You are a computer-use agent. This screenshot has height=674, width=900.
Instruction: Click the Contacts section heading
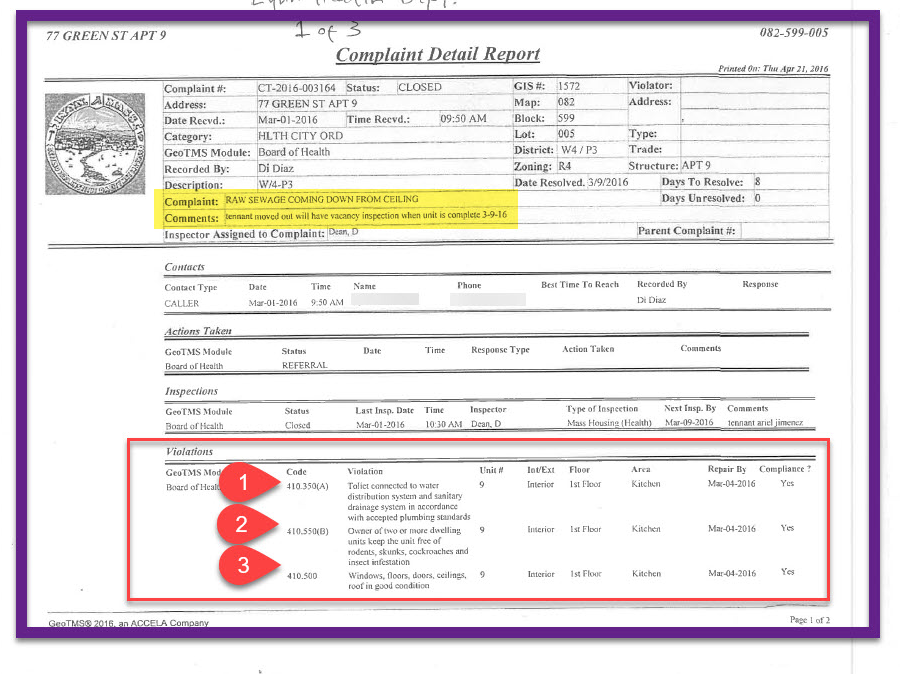(184, 267)
